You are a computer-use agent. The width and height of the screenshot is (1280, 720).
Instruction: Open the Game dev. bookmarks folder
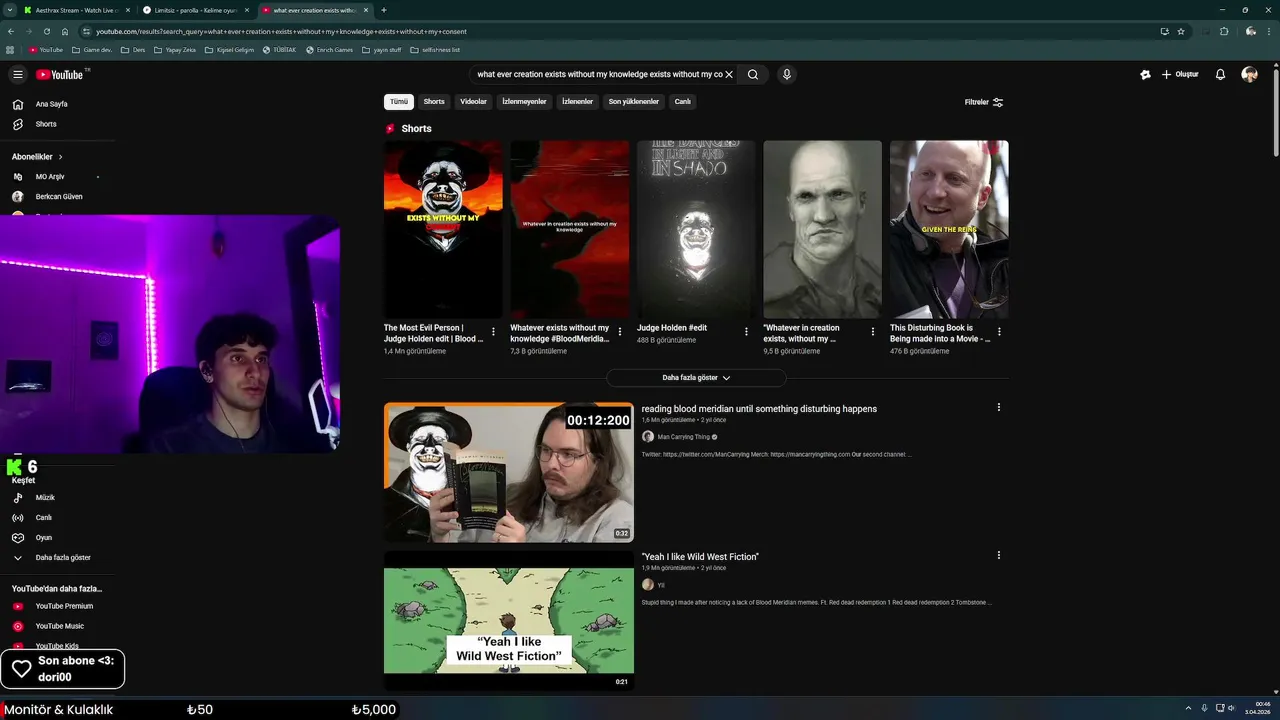(93, 49)
